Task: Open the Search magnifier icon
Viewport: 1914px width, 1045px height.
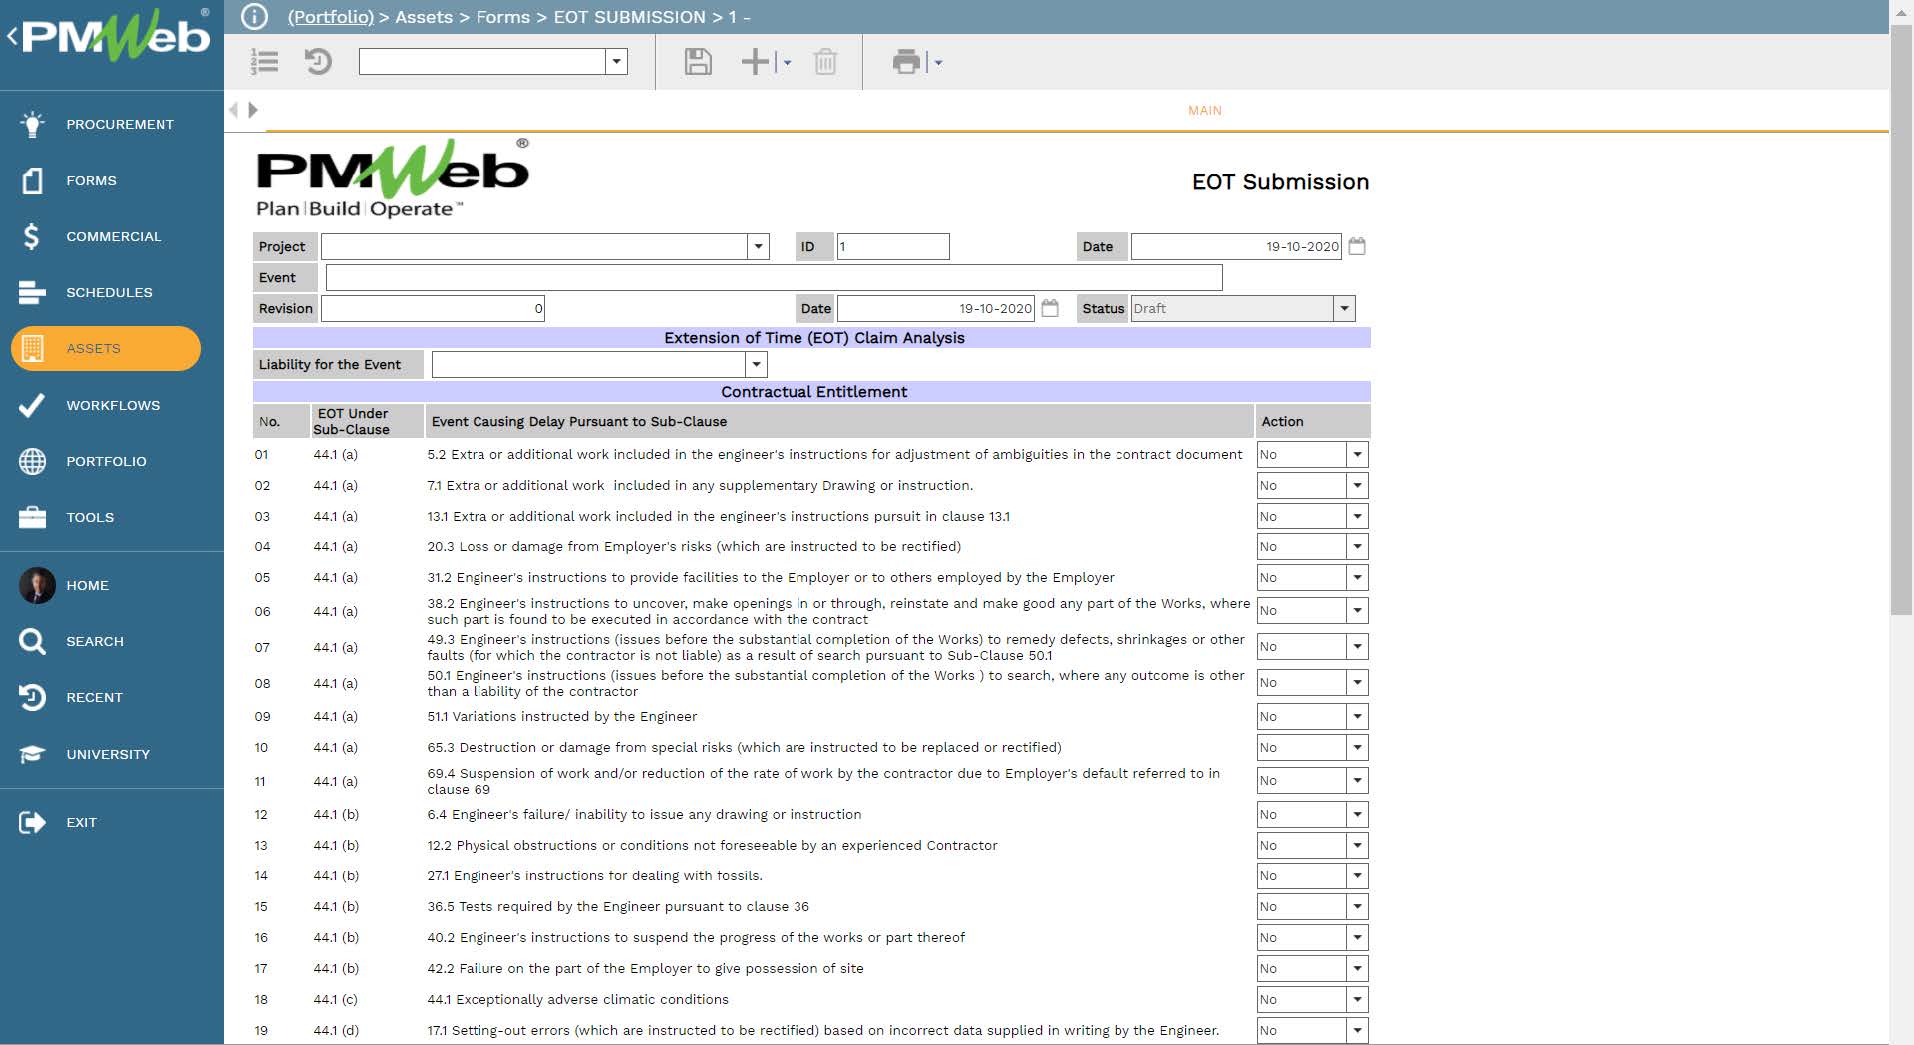Action: [32, 641]
